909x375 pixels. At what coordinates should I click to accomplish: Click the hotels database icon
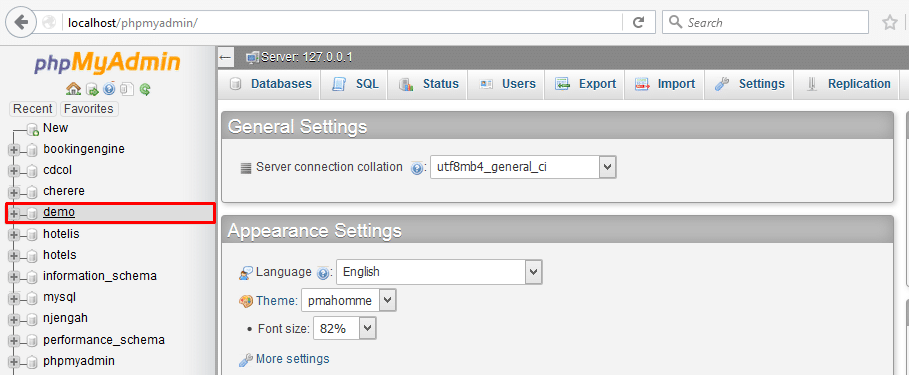pos(32,256)
